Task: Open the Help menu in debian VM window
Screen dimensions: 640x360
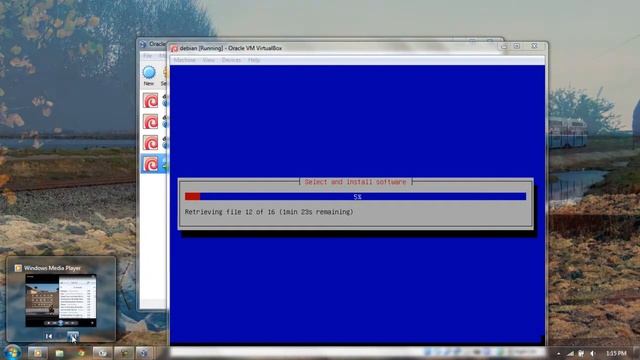Action: [254, 60]
